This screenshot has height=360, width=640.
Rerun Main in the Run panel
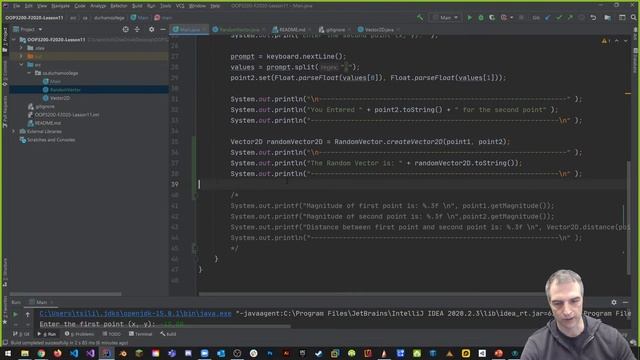pos(16,314)
